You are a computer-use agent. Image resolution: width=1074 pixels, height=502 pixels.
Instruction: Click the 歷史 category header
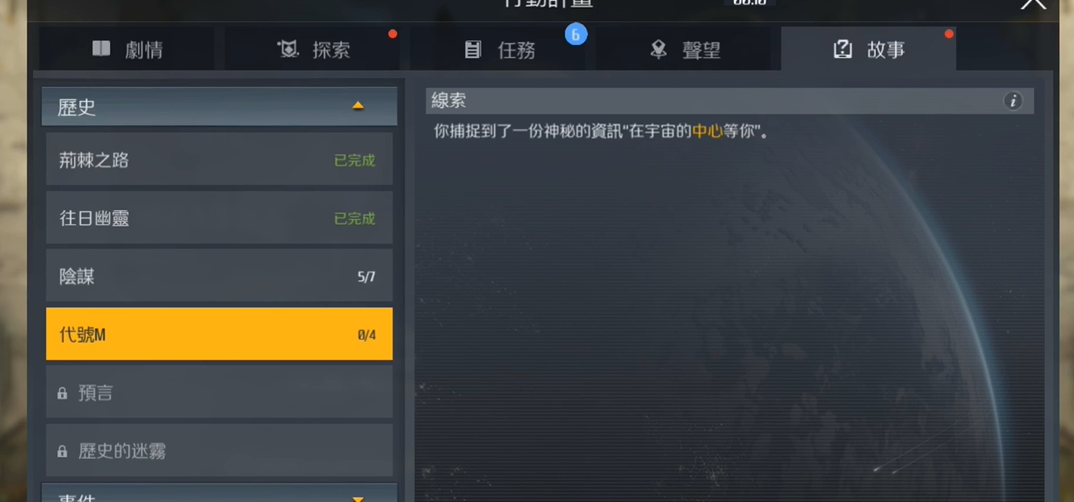(219, 106)
